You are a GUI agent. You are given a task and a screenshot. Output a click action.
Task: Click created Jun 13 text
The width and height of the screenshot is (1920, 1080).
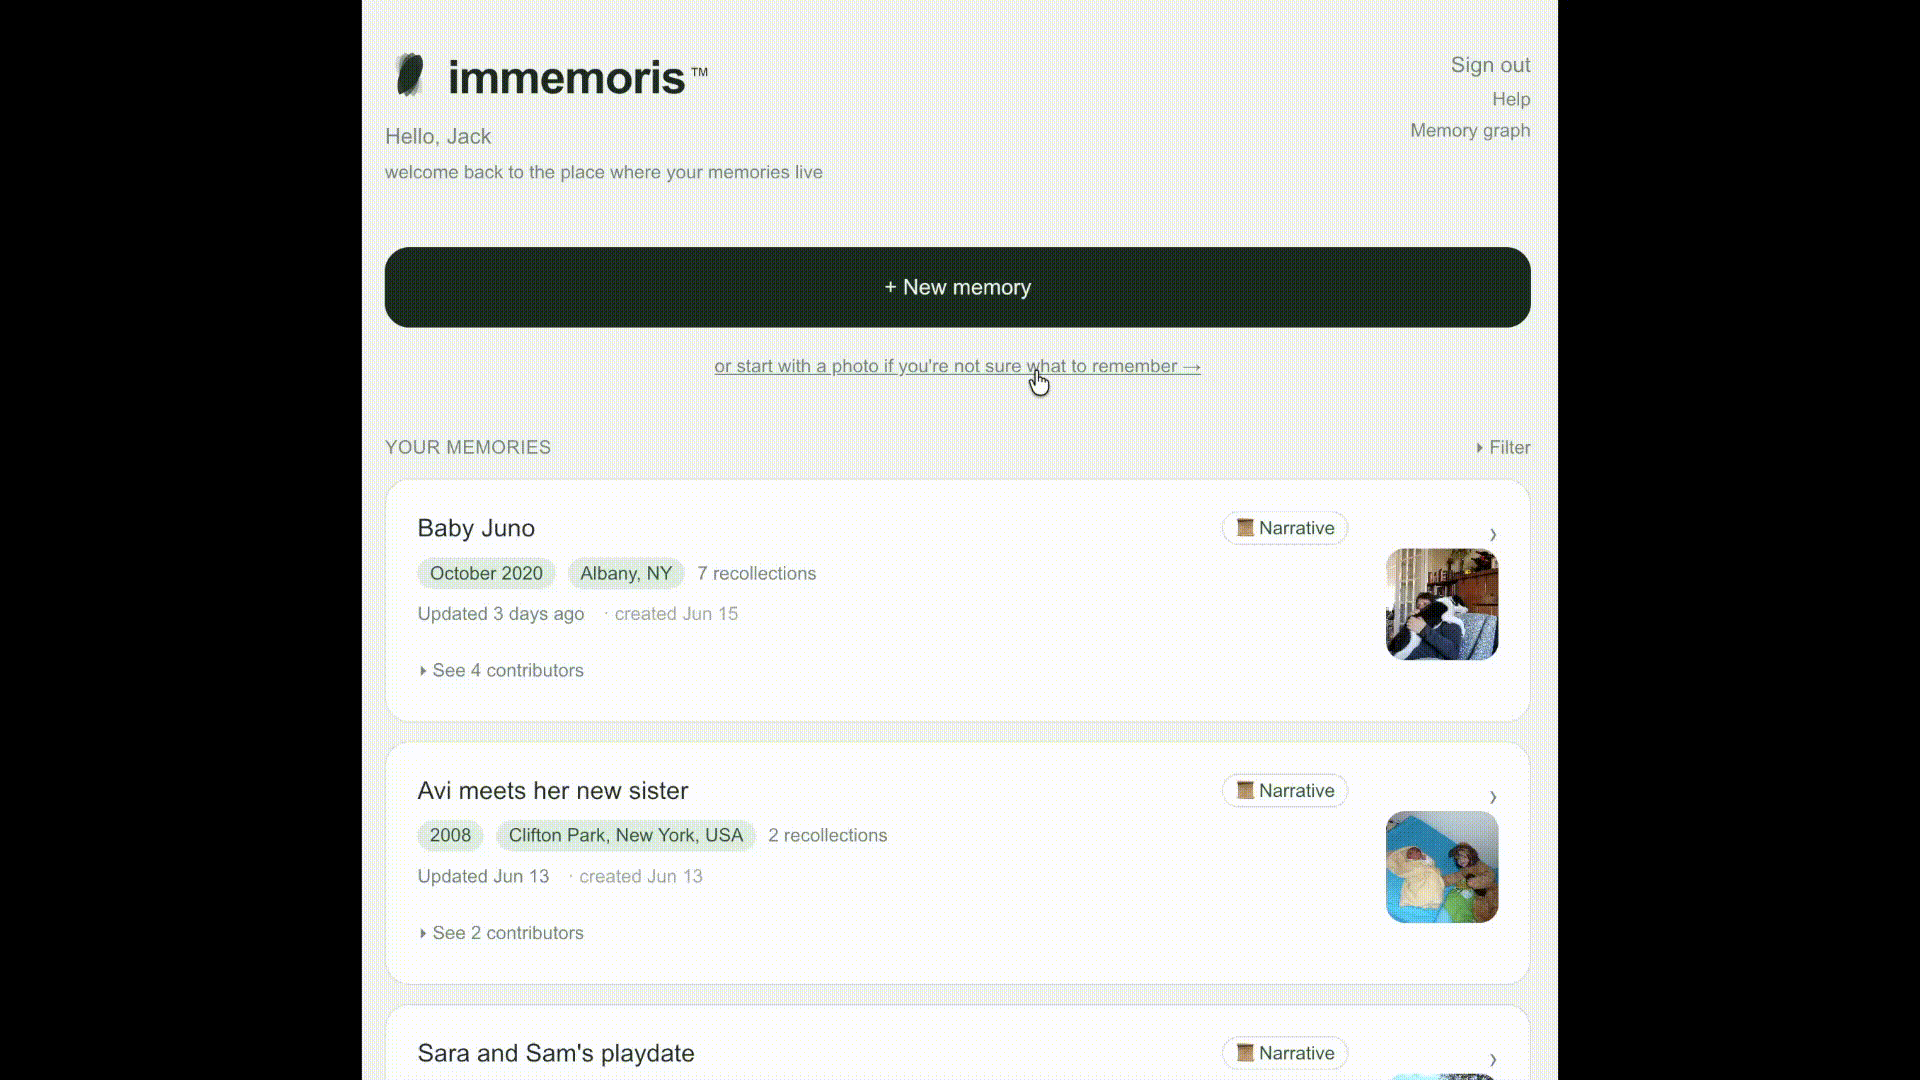pyautogui.click(x=641, y=876)
